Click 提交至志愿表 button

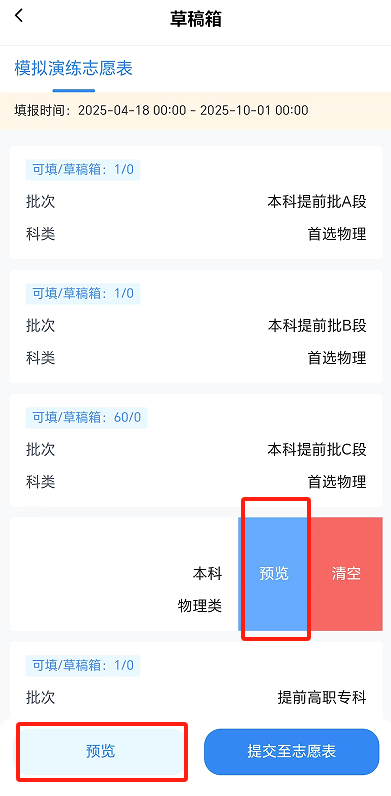pos(291,752)
